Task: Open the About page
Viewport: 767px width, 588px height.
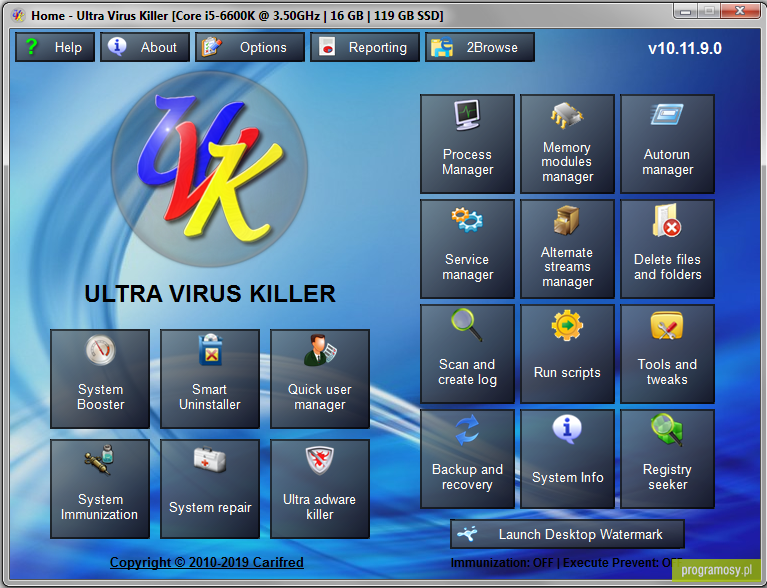Action: 145,47
